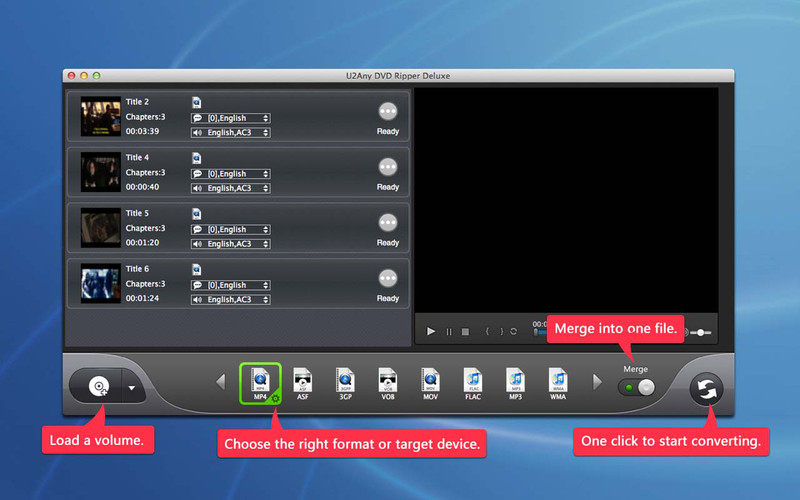Viewport: 800px width, 500px height.
Task: Open Title 5 options ellipsis button
Action: (388, 222)
